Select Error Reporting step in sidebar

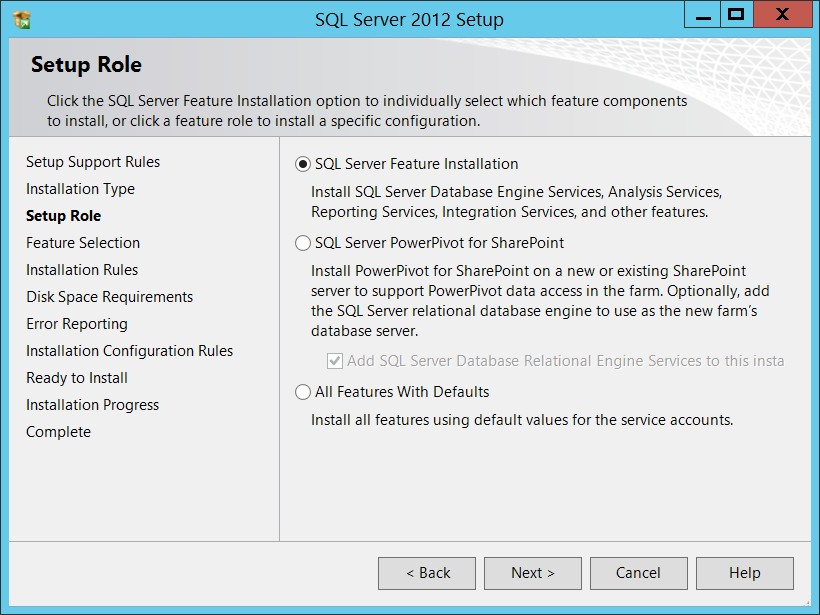[77, 324]
